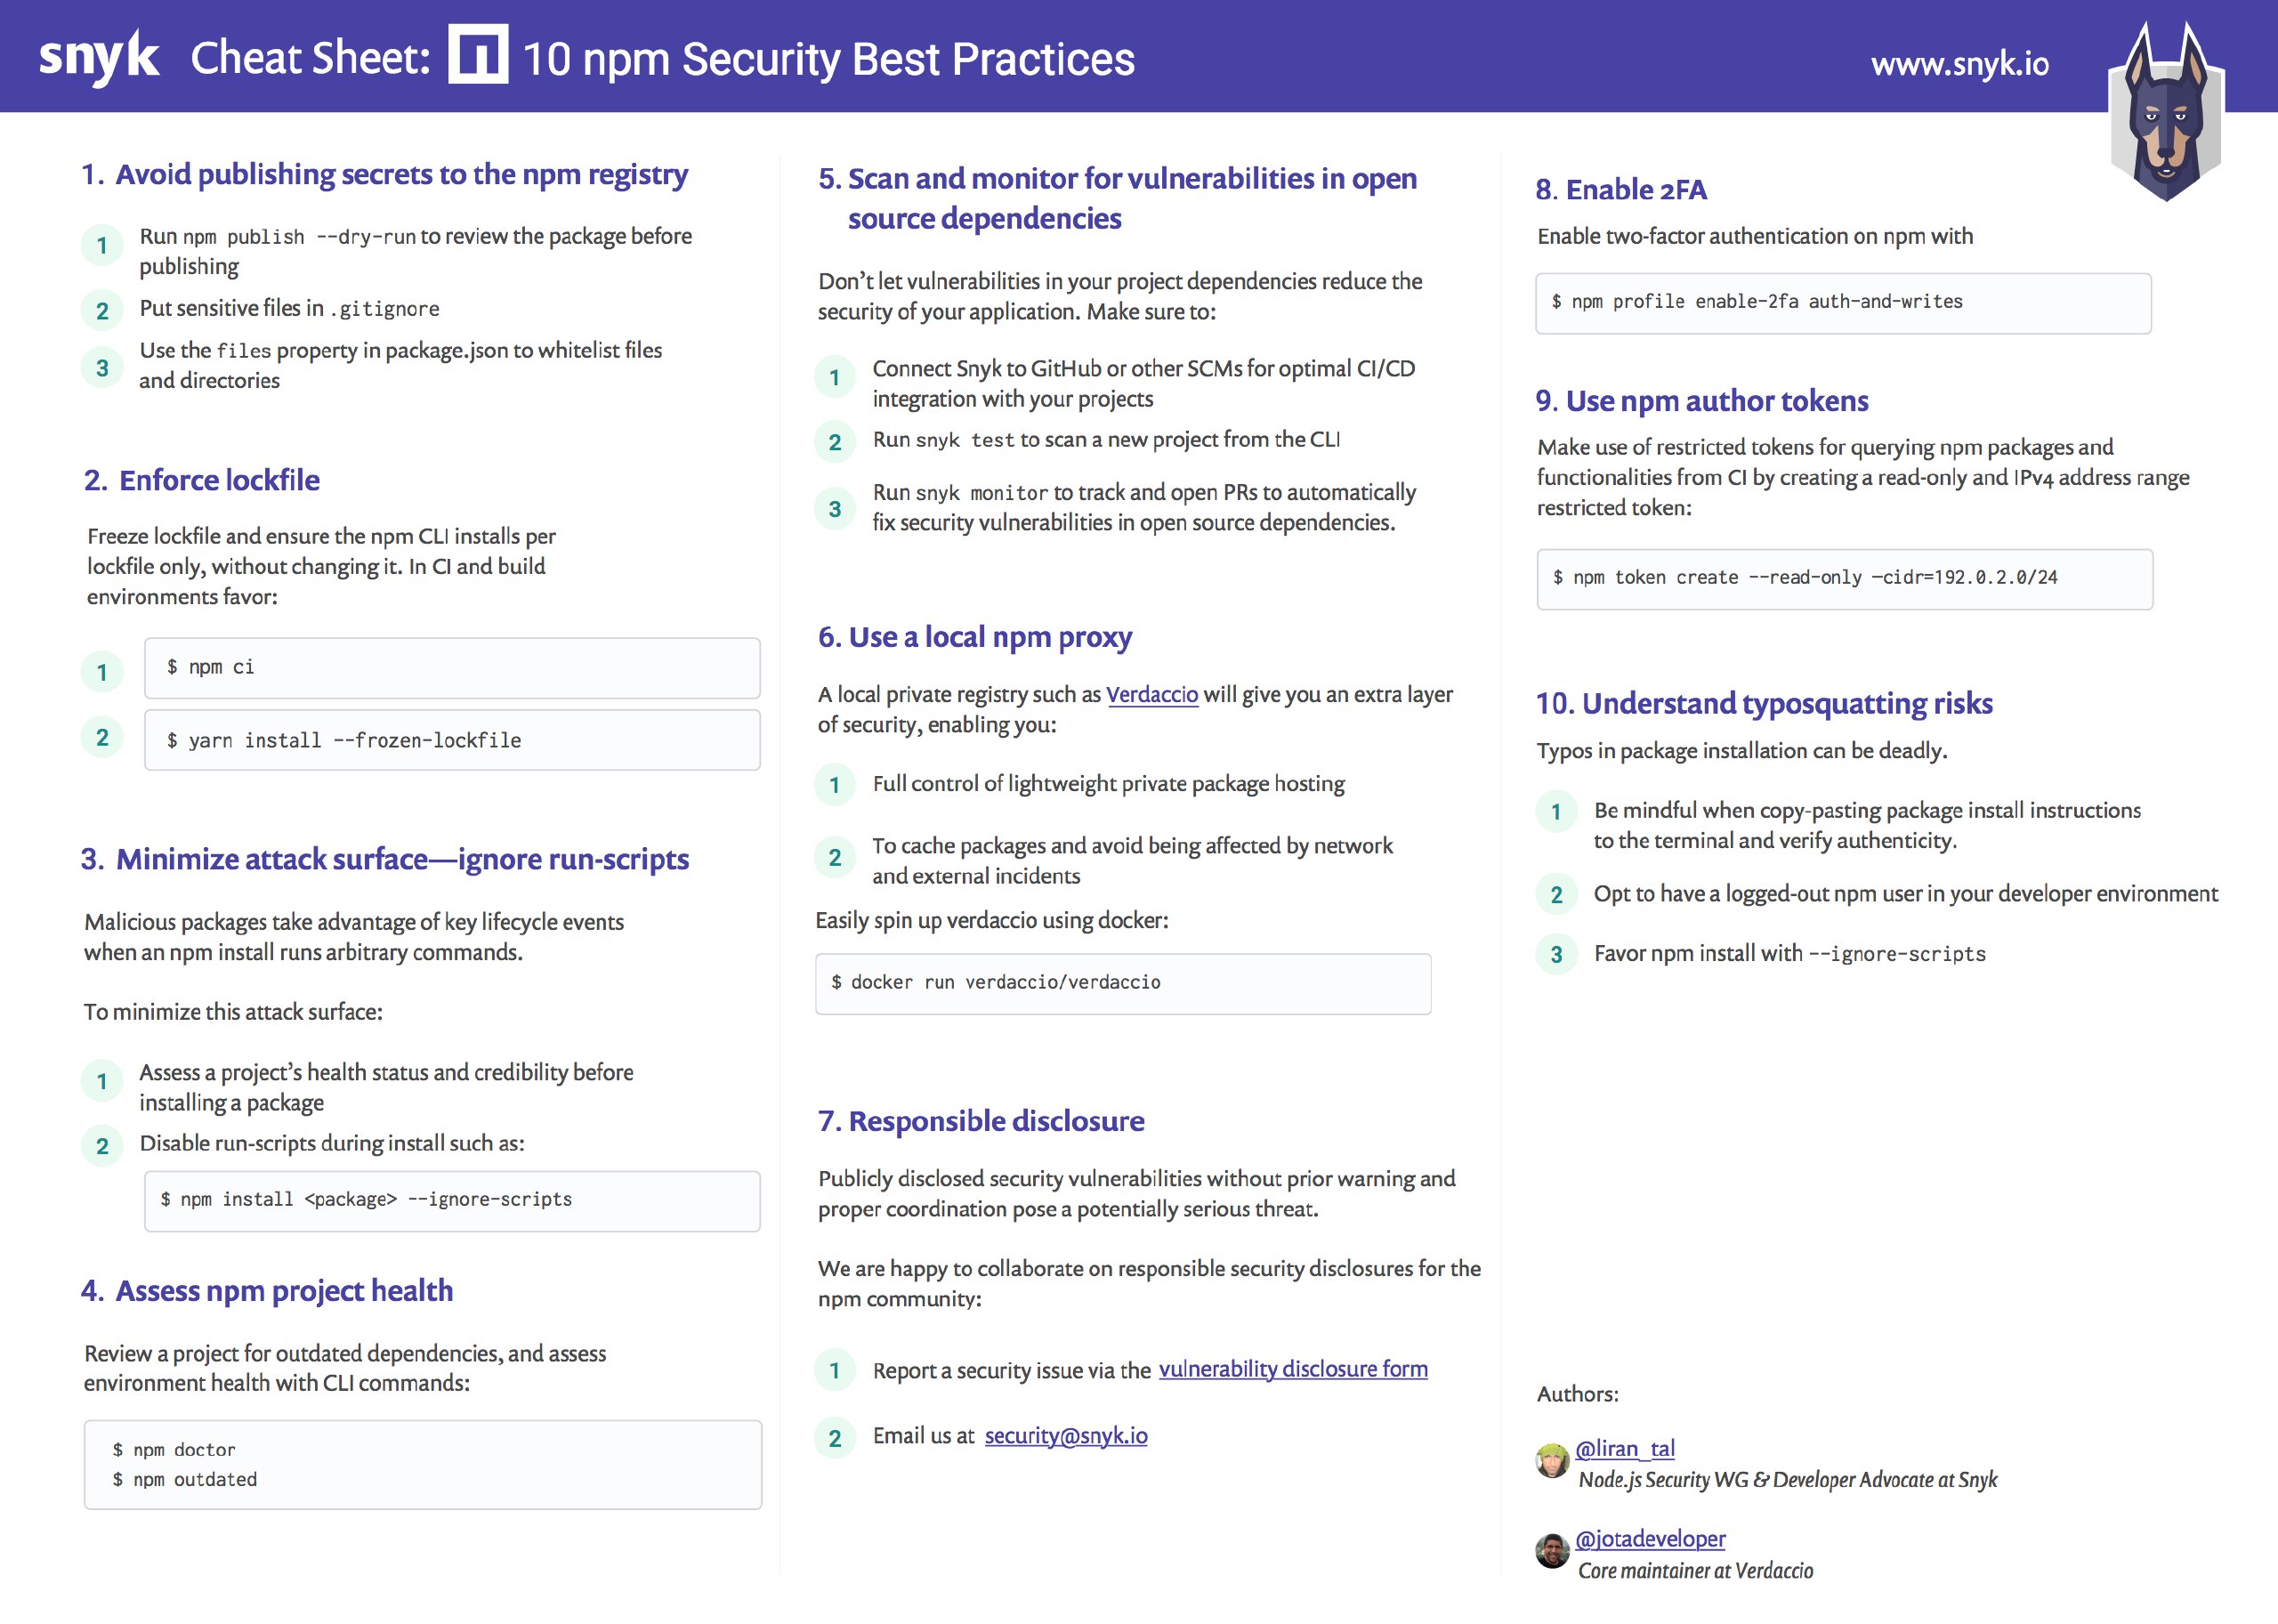Click the 'Cheat Sheet:' header text

310,57
